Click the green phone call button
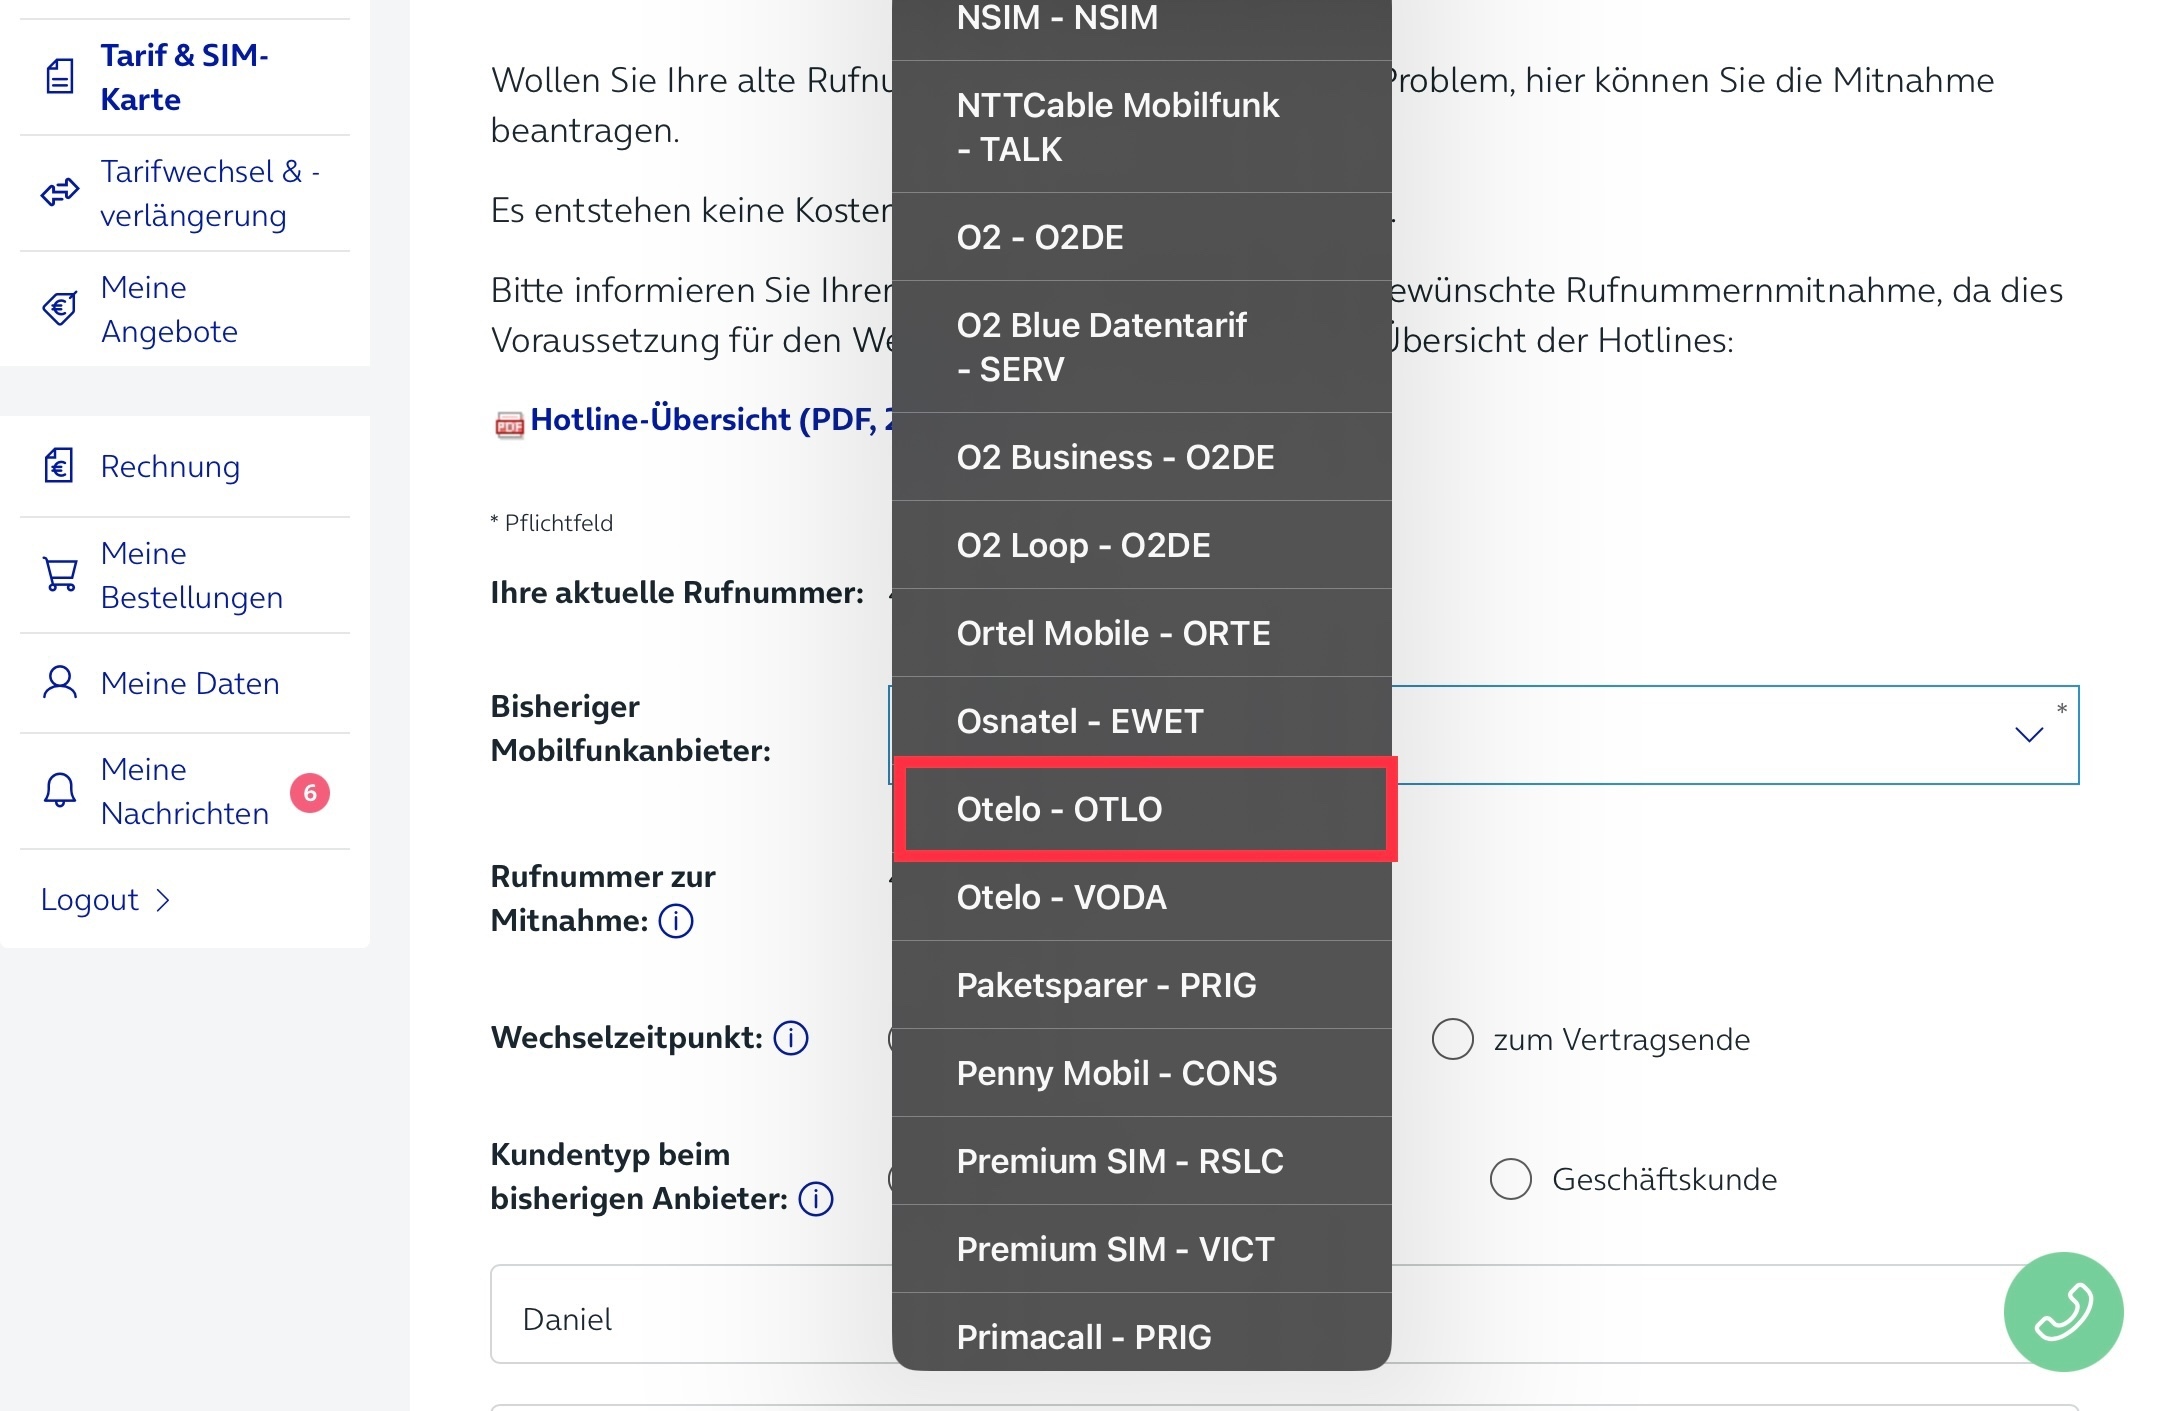Image resolution: width=2160 pixels, height=1411 pixels. click(x=2064, y=1312)
